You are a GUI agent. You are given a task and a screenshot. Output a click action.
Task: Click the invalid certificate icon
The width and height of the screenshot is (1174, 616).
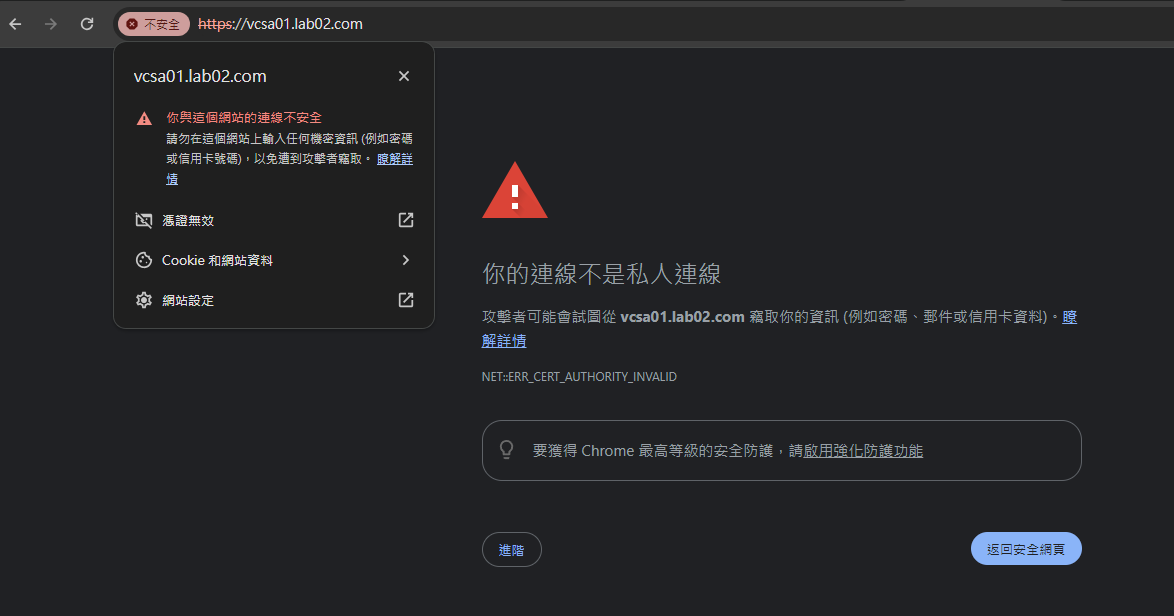click(144, 220)
